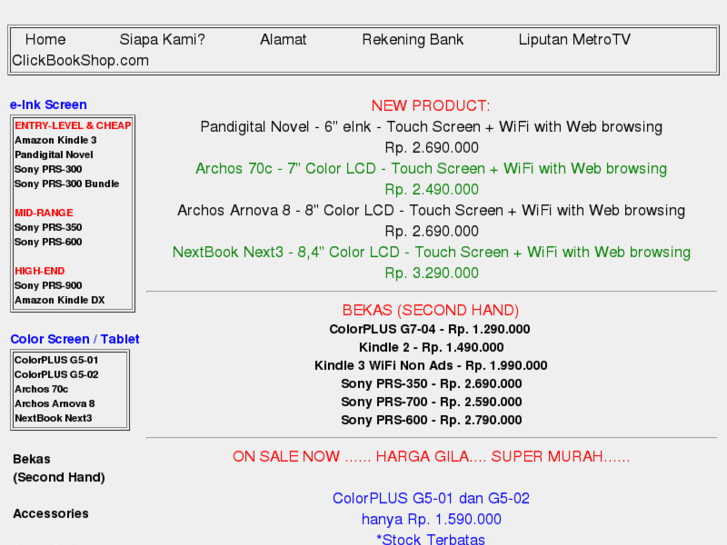This screenshot has height=545, width=727.
Task: Click Color Screen / Tablet heading
Action: click(75, 339)
